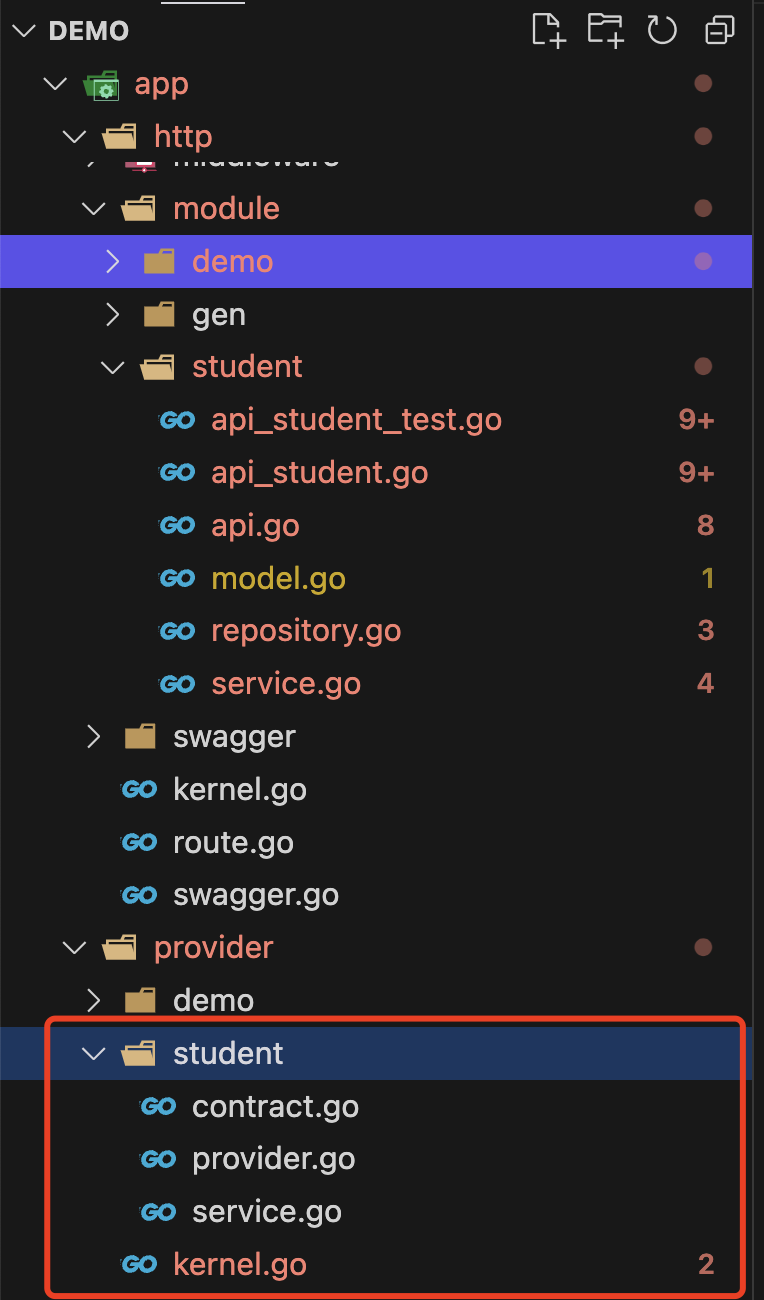Click the New File icon
The height and width of the screenshot is (1300, 764).
(x=548, y=30)
